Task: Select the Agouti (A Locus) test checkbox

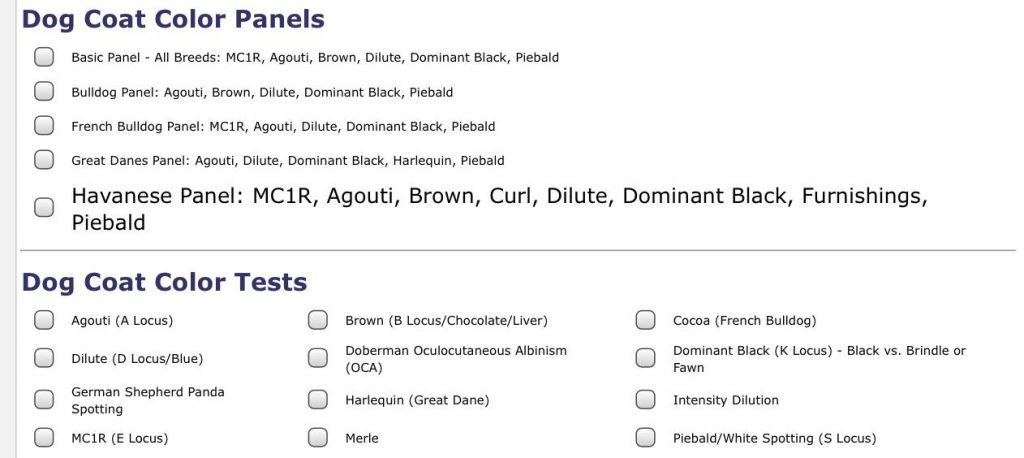Action: point(44,321)
